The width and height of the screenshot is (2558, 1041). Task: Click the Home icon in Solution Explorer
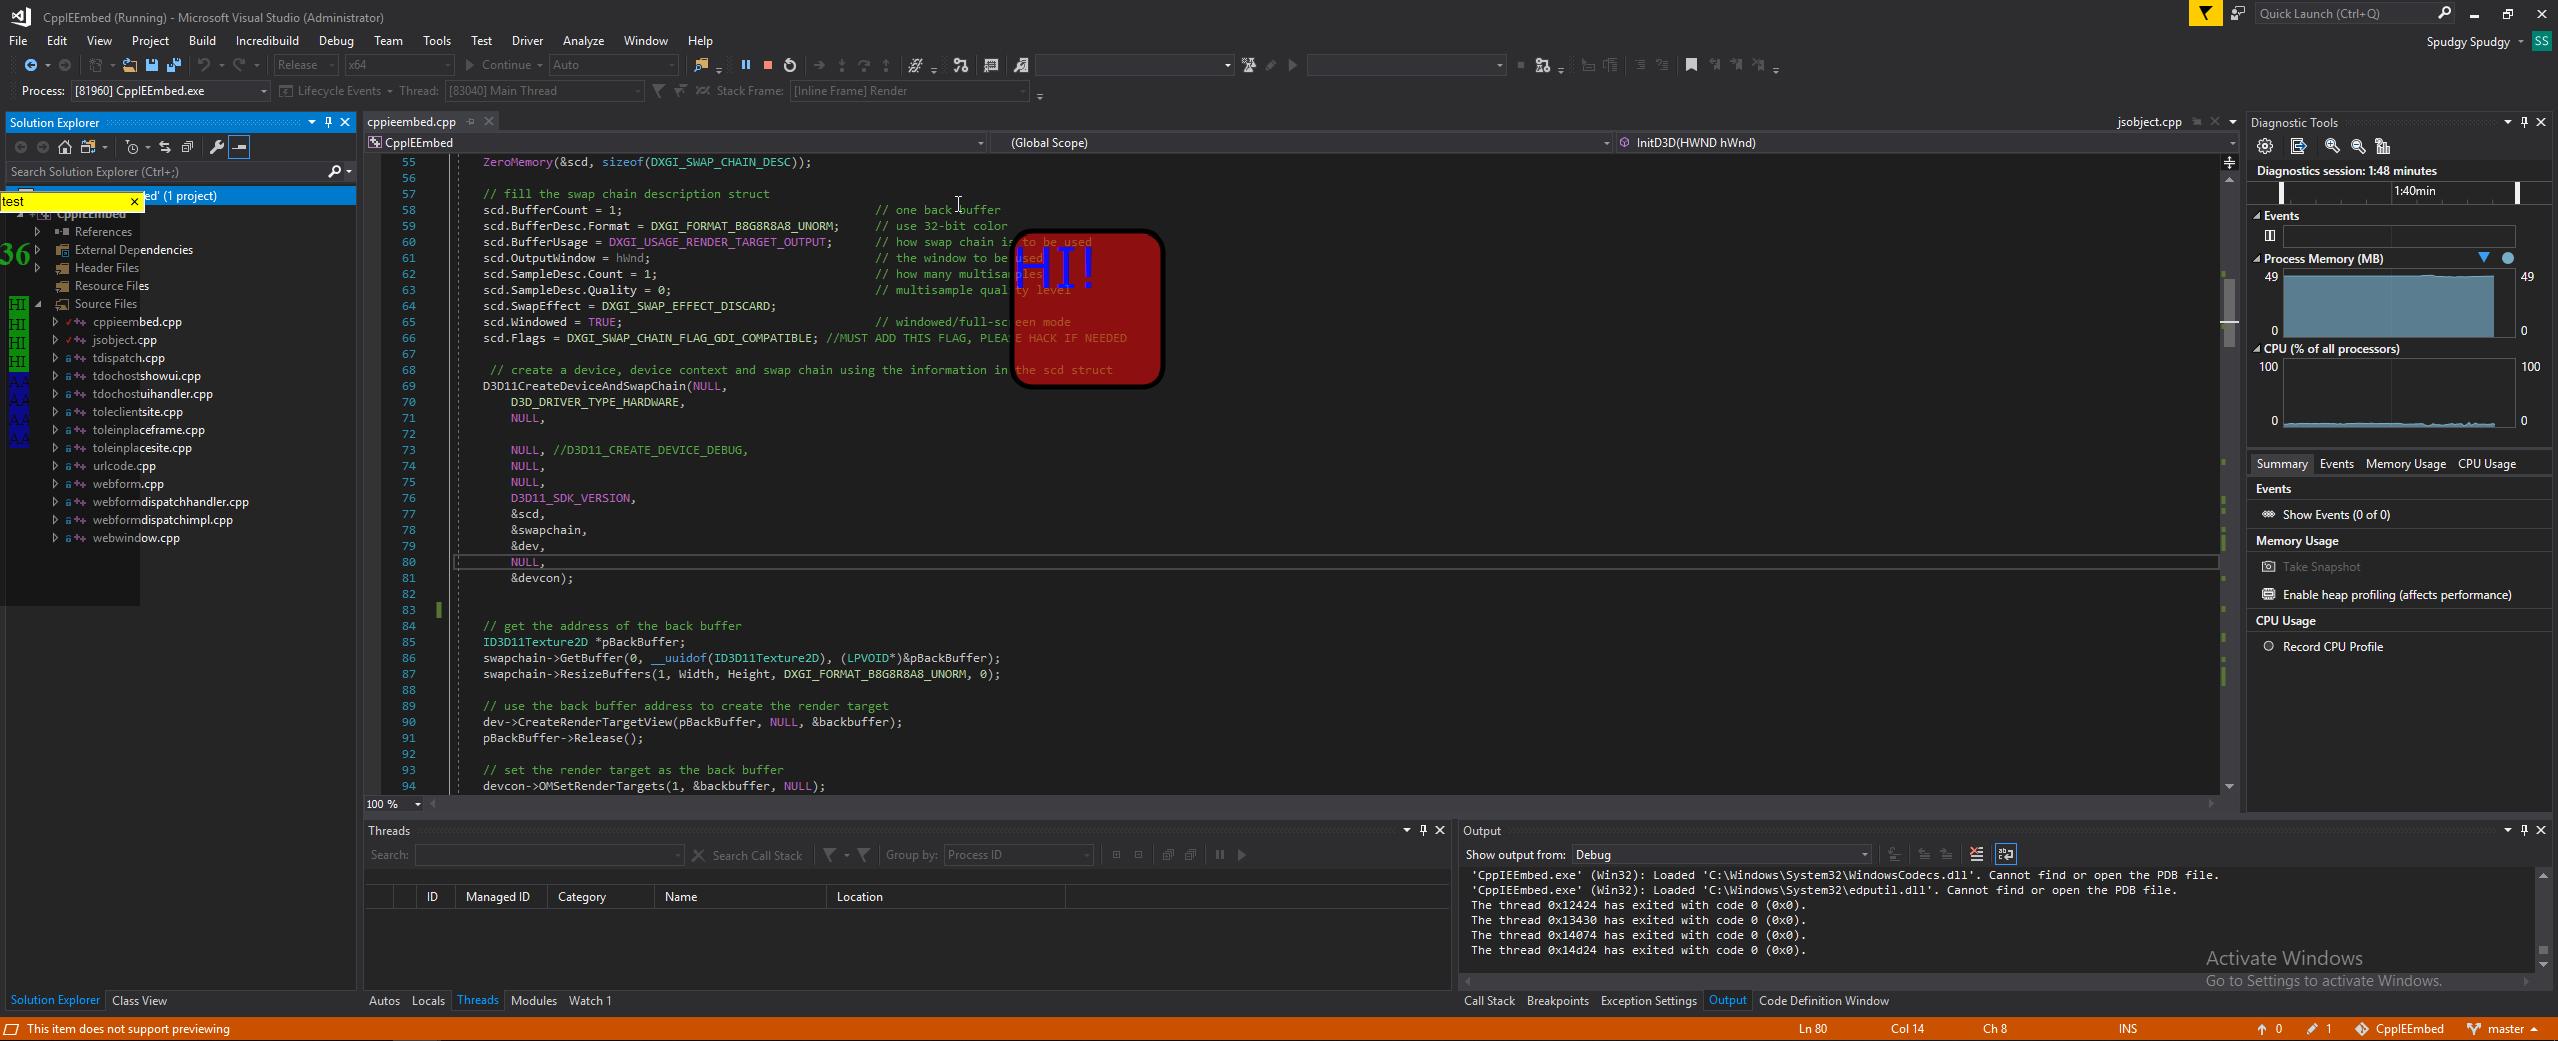click(x=65, y=147)
